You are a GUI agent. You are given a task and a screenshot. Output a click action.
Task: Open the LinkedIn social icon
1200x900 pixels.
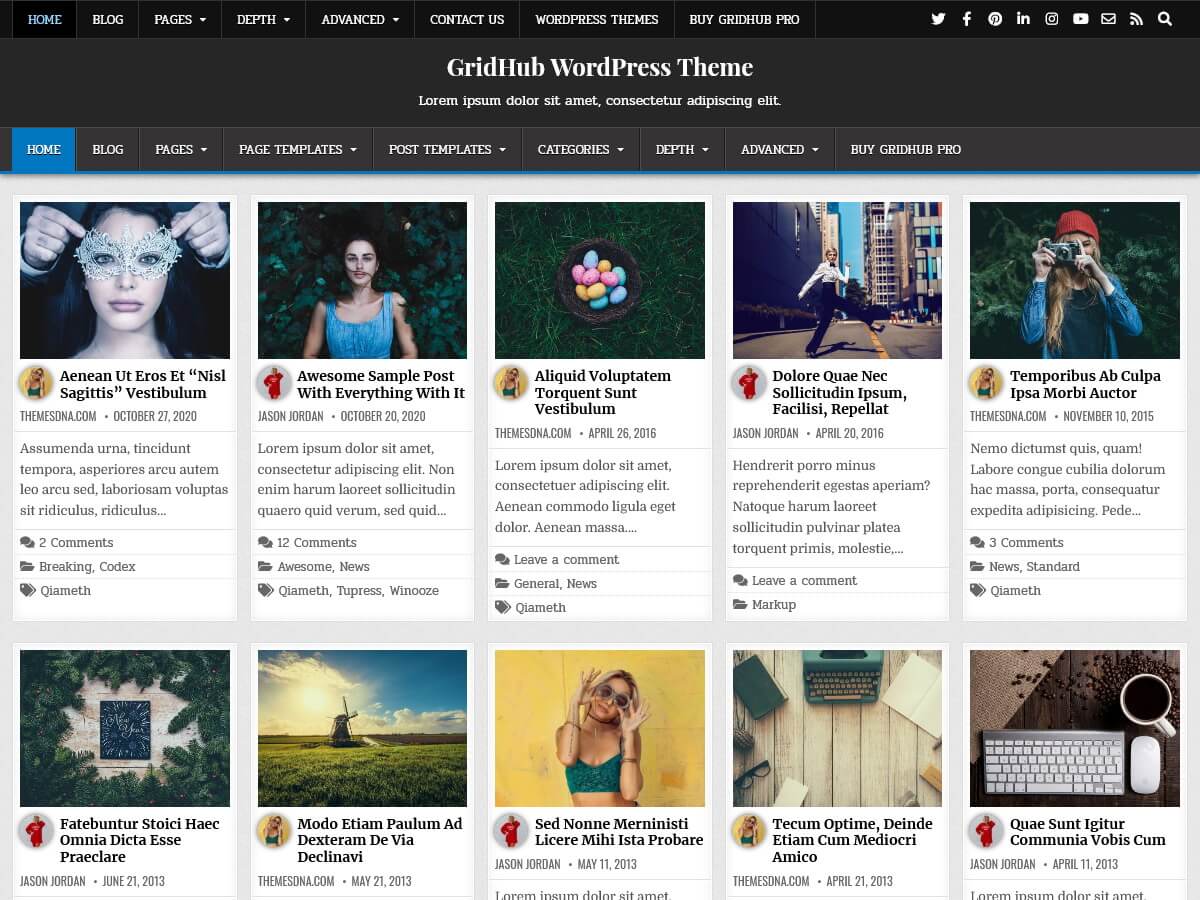pos(1023,18)
